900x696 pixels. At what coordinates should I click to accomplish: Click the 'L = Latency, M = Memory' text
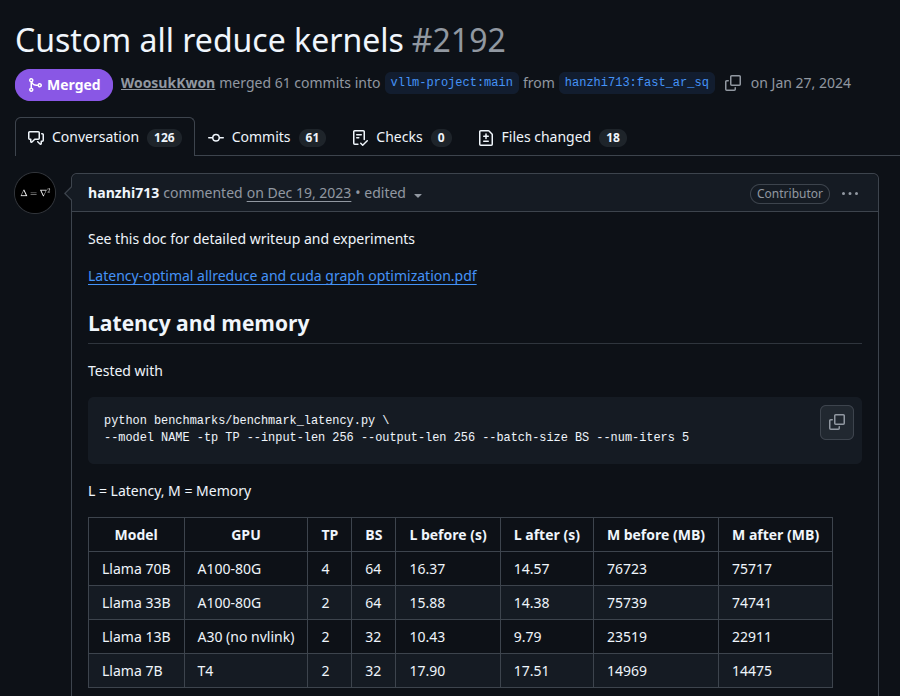tap(169, 491)
